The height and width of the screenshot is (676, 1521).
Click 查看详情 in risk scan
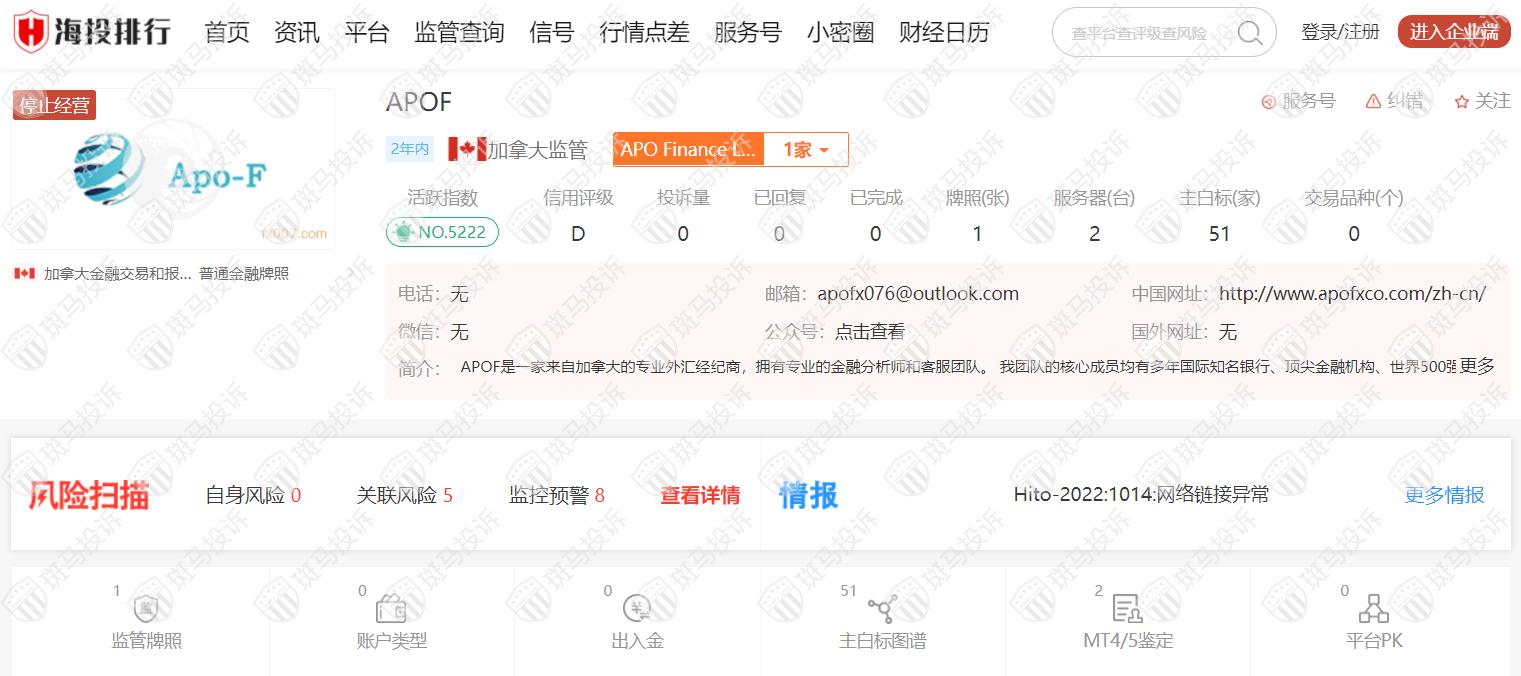coord(700,495)
